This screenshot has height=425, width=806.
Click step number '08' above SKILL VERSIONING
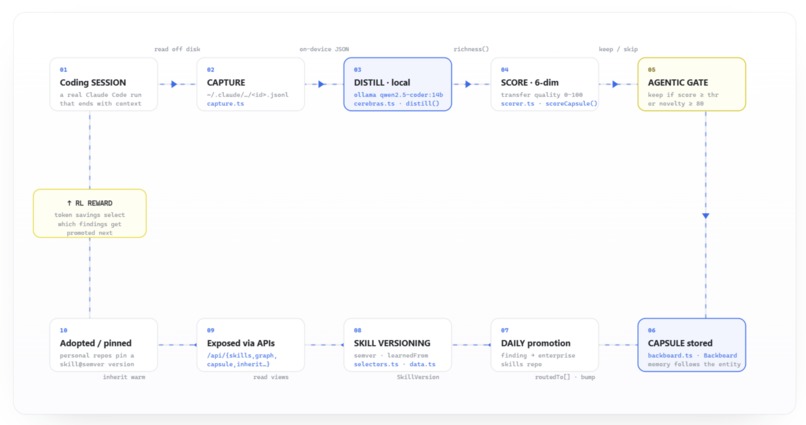point(357,330)
